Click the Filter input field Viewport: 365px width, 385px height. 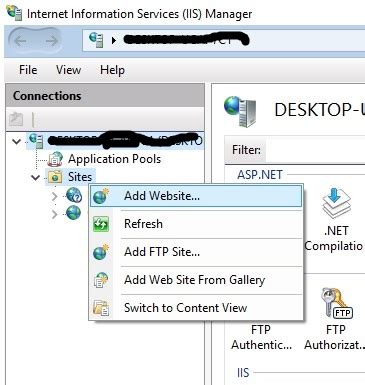[315, 150]
